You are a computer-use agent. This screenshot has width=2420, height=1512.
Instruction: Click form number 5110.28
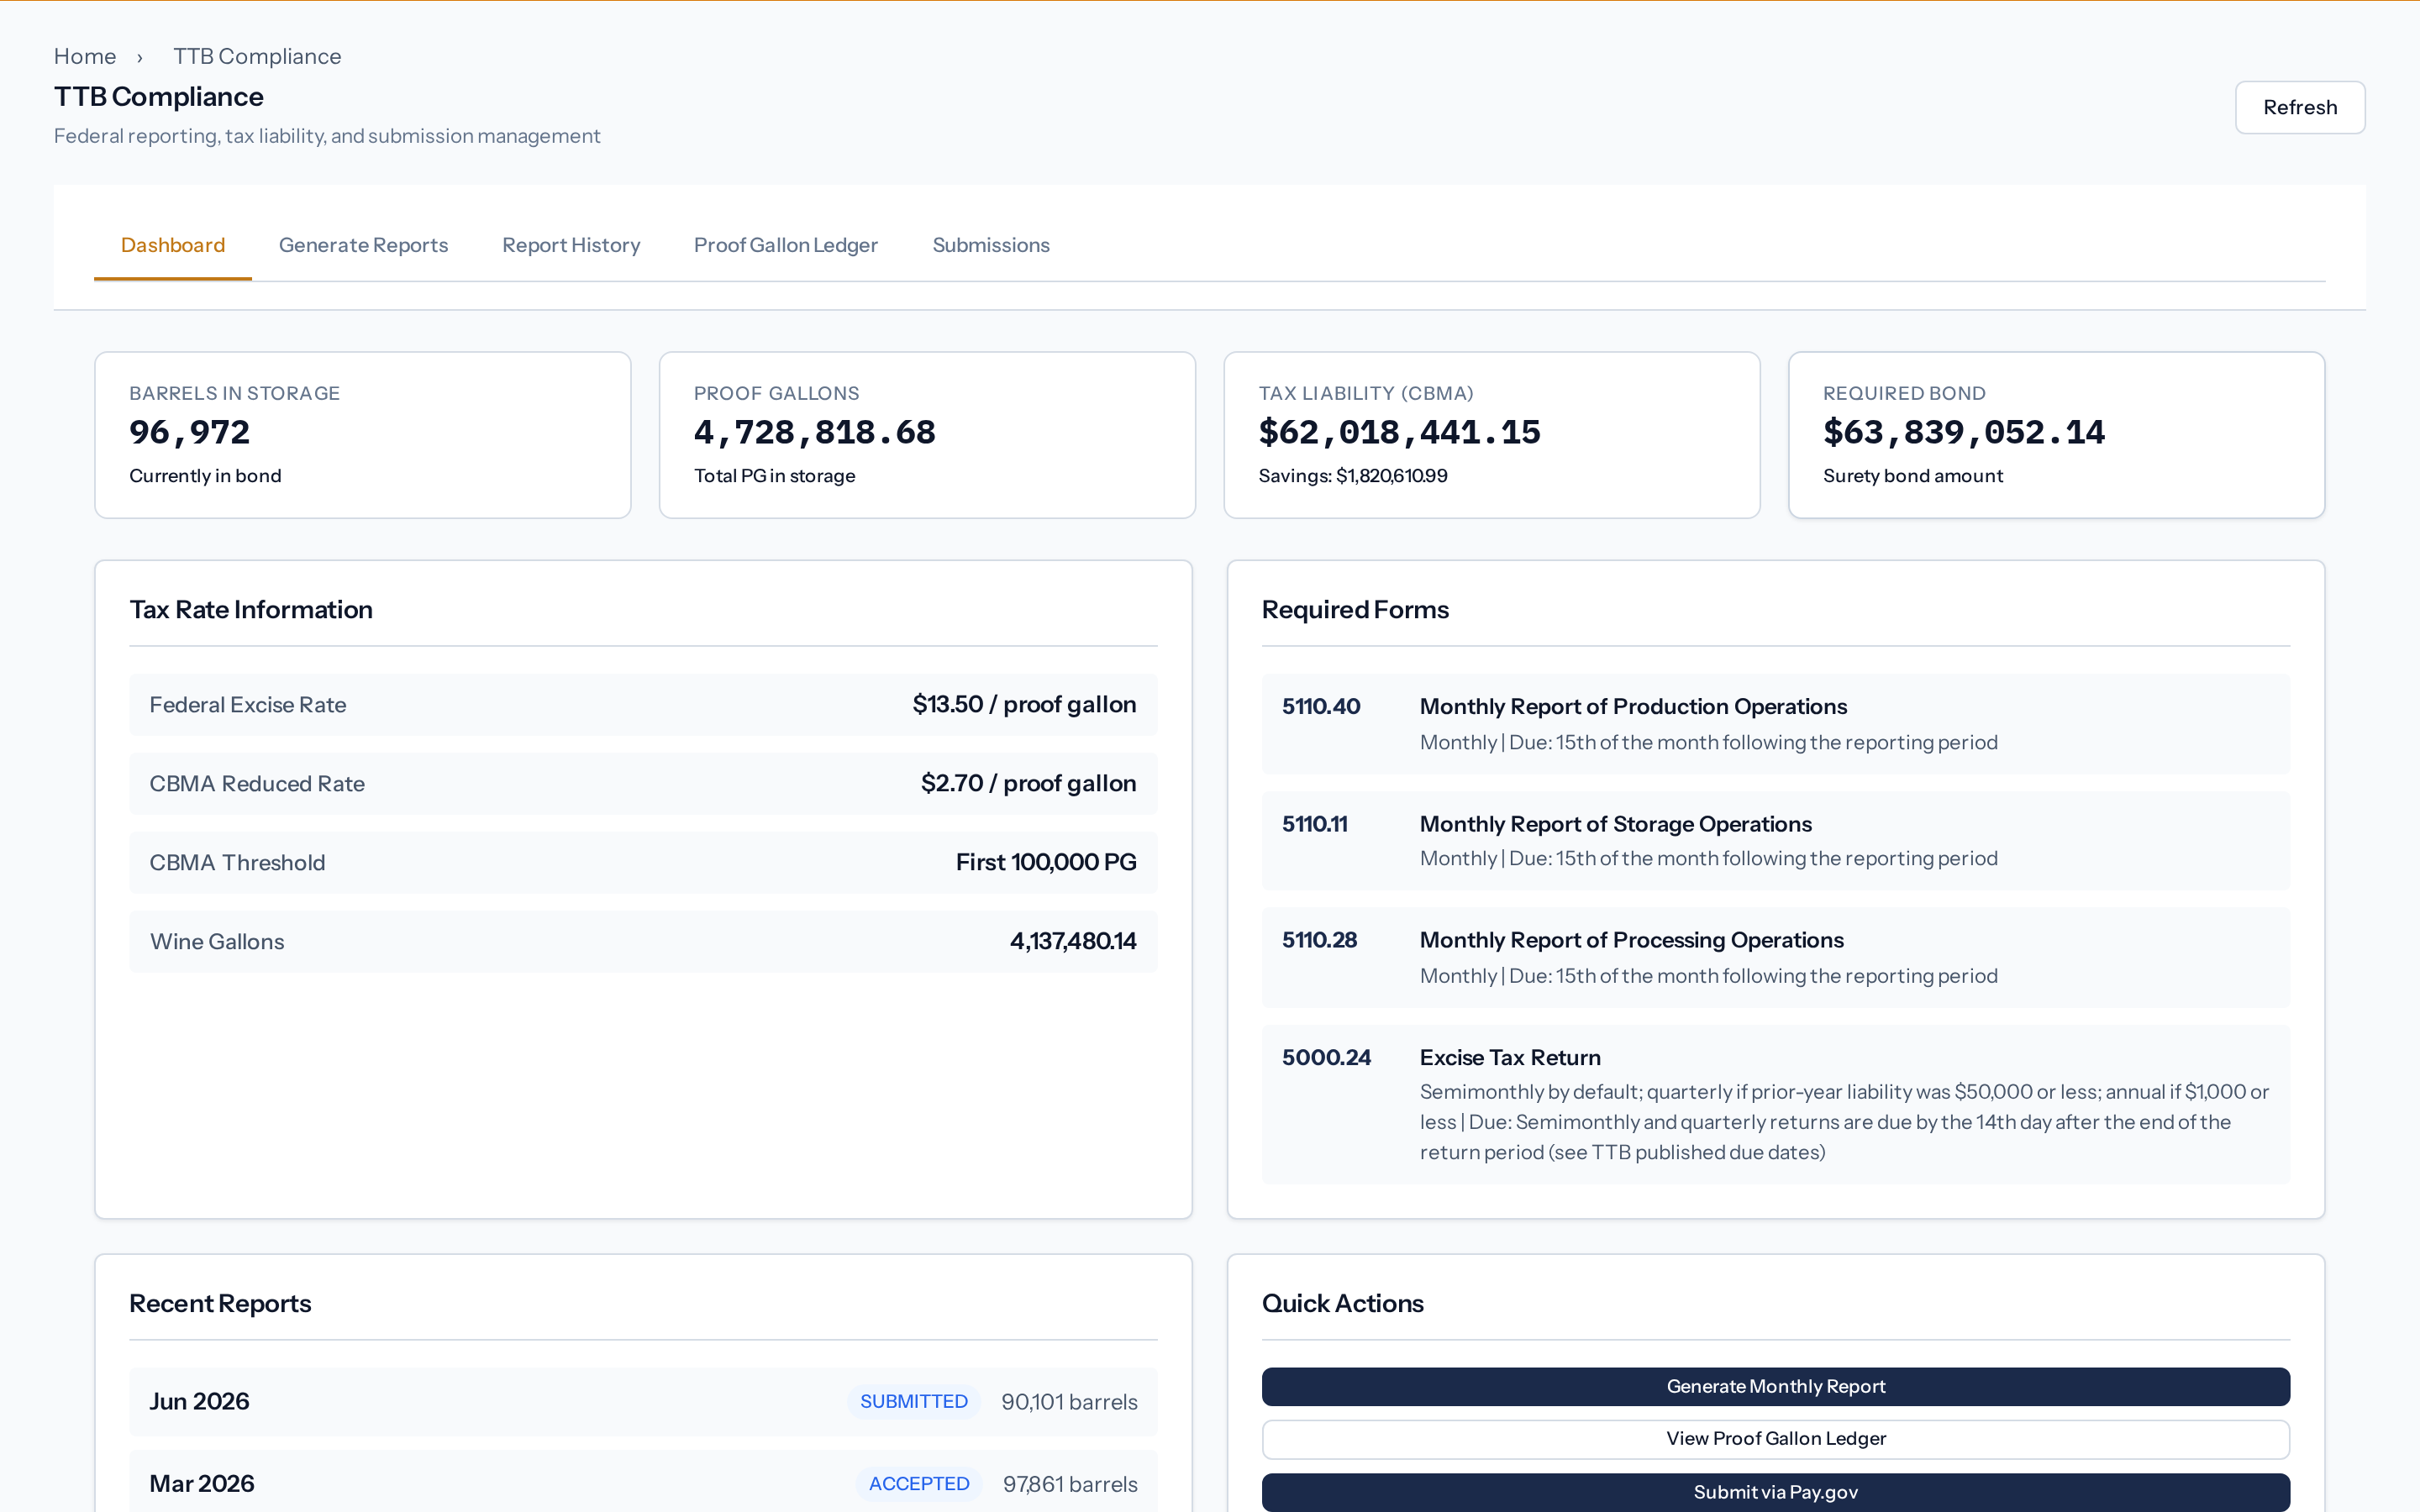pos(1320,940)
